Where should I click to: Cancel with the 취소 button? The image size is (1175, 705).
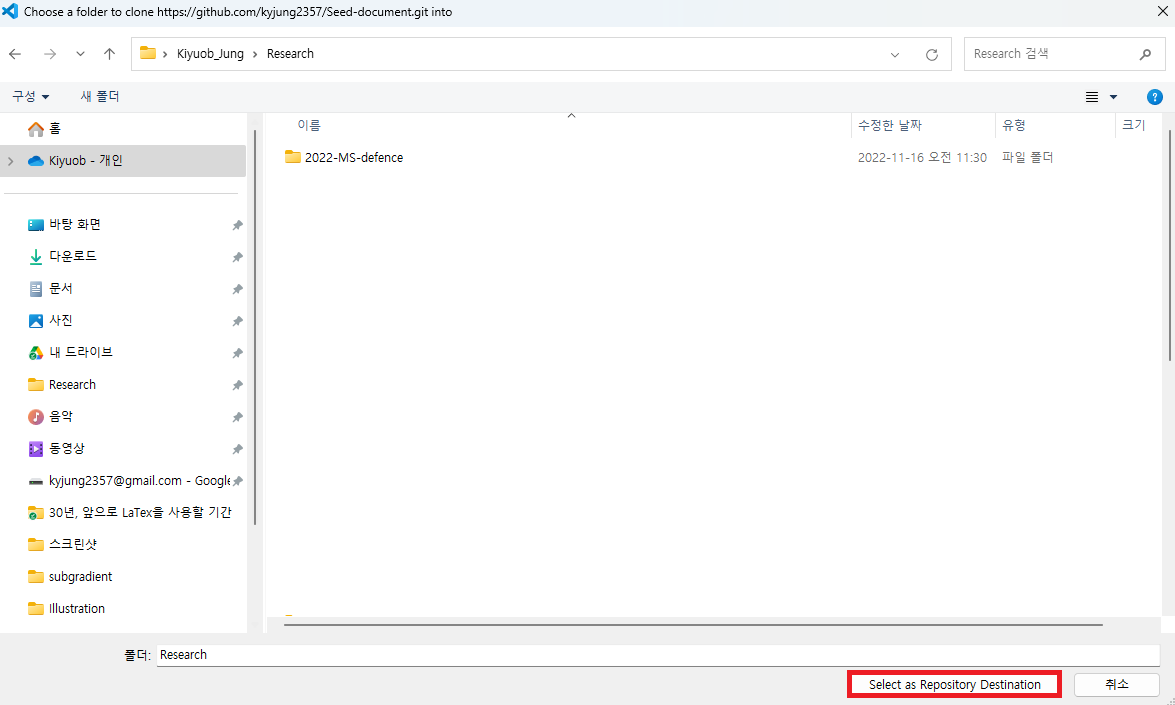click(x=1117, y=684)
